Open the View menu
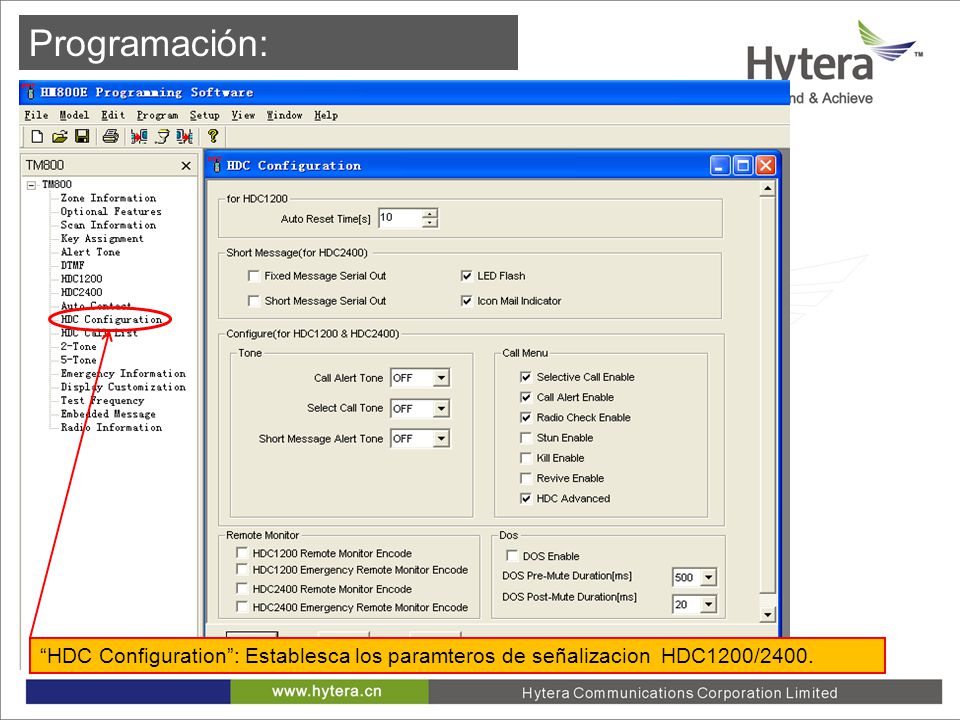 pyautogui.click(x=243, y=115)
